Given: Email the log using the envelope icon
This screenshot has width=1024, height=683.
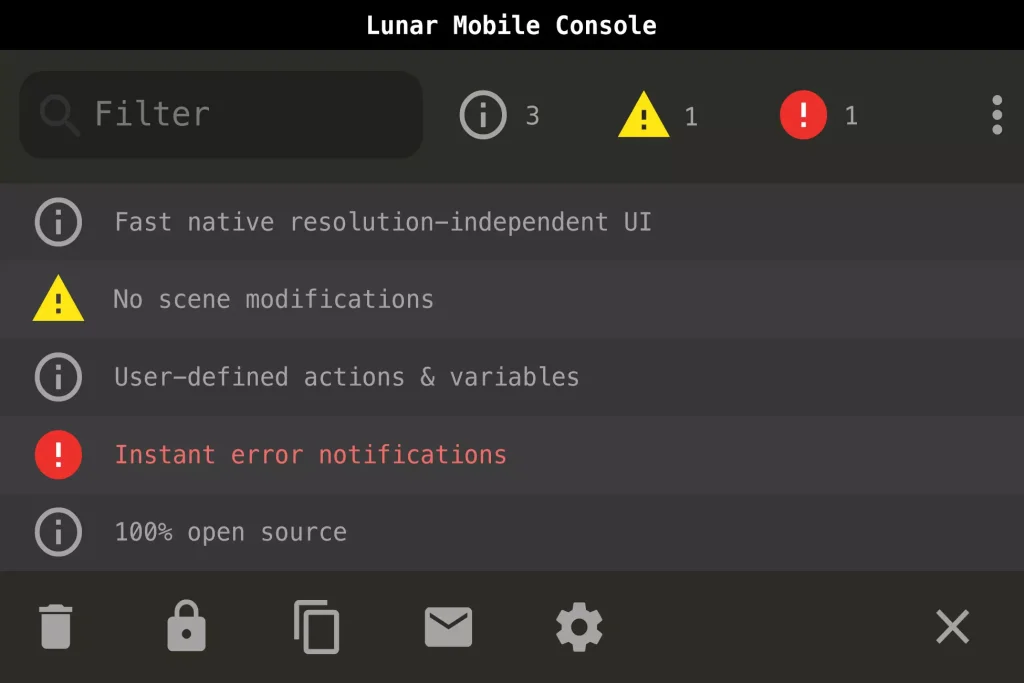Looking at the screenshot, I should 448,627.
